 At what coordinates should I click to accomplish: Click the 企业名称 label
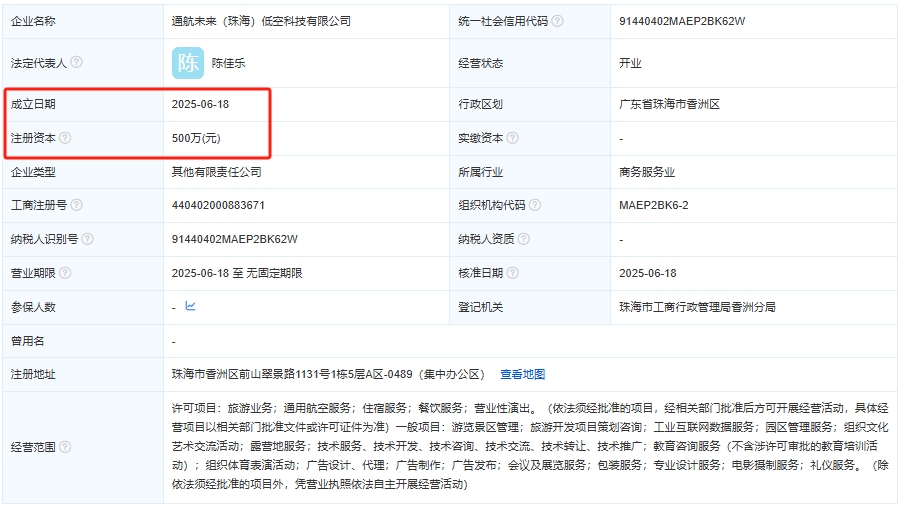click(x=33, y=21)
